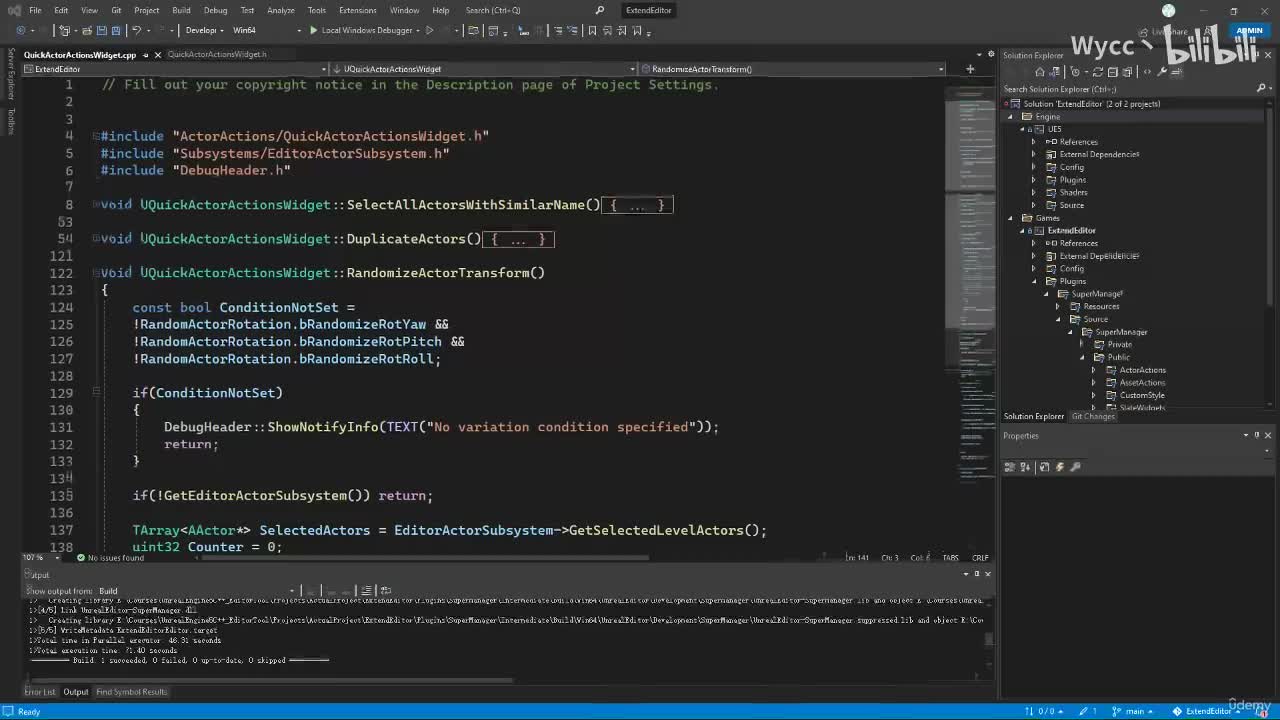This screenshot has height=720, width=1280.
Task: Click the Start Without Debugging icon
Action: [x=430, y=30]
